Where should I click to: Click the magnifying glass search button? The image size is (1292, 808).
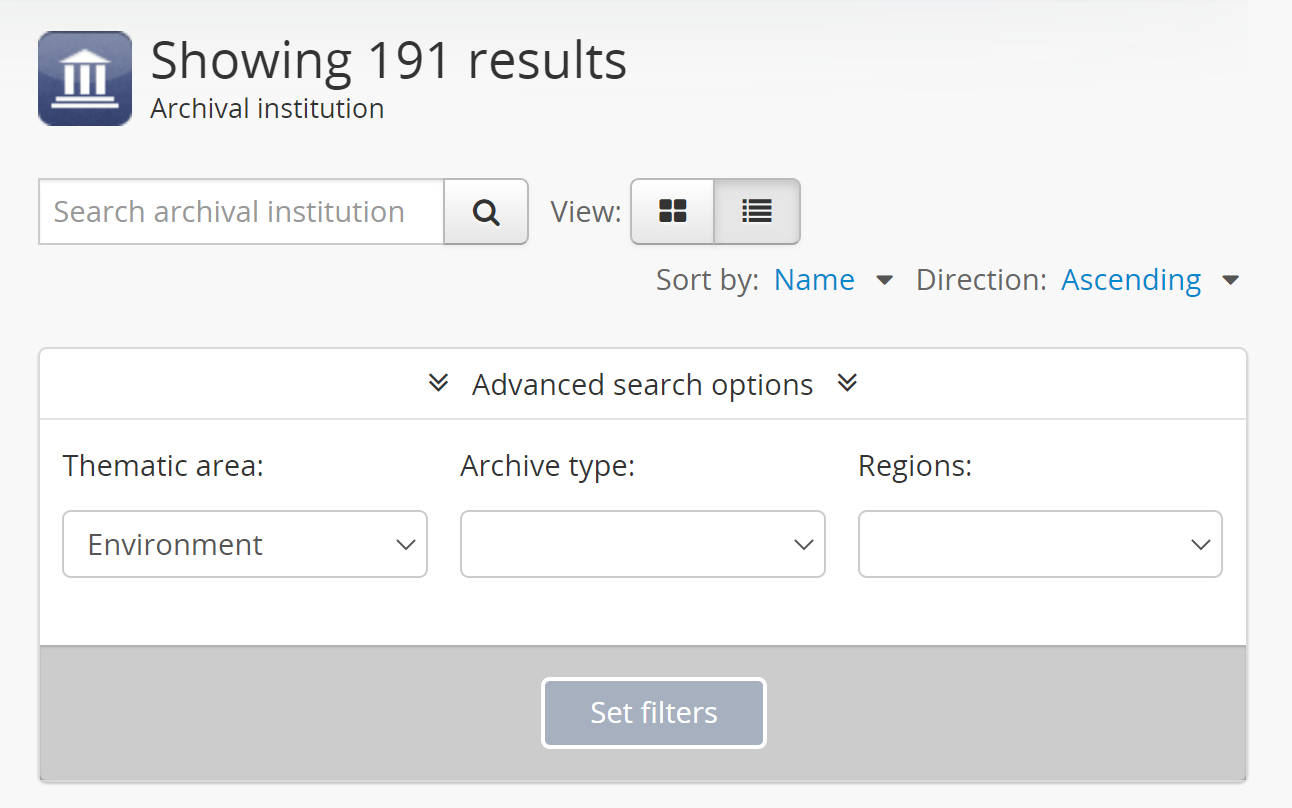coord(486,212)
